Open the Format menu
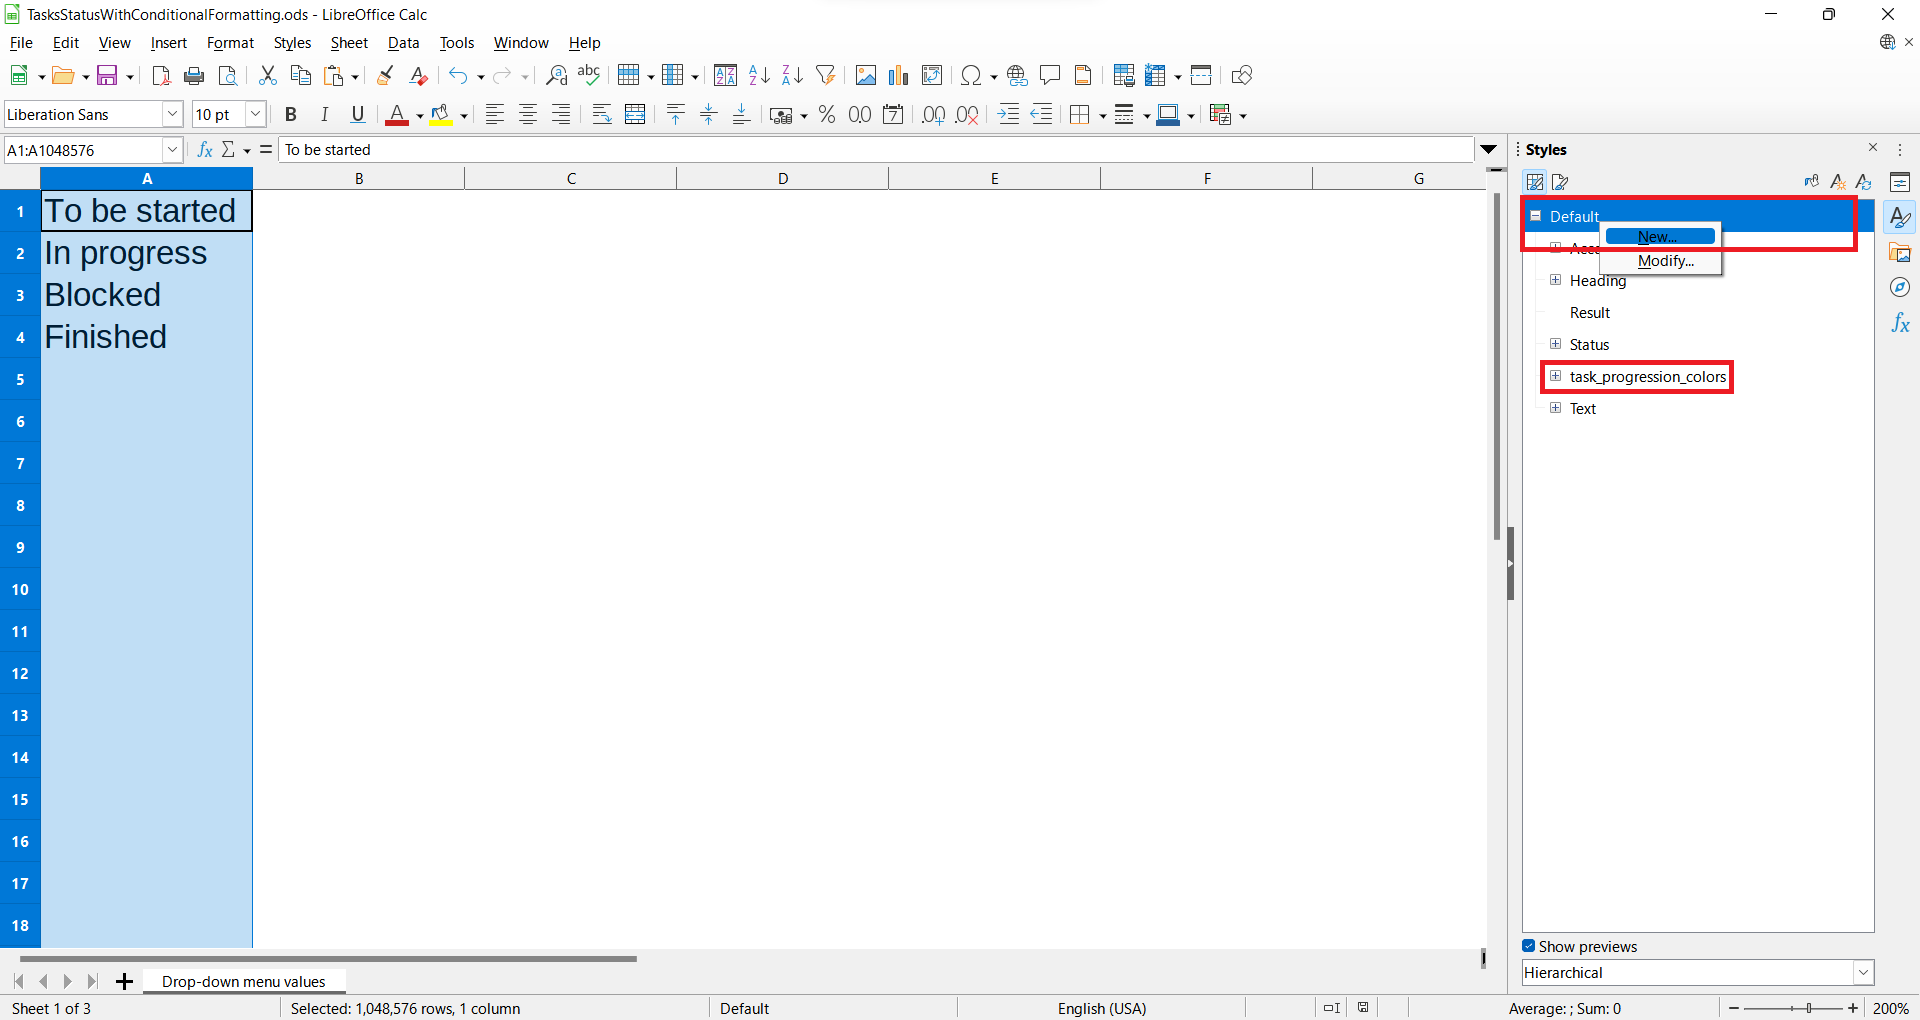This screenshot has width=1920, height=1020. click(x=230, y=43)
